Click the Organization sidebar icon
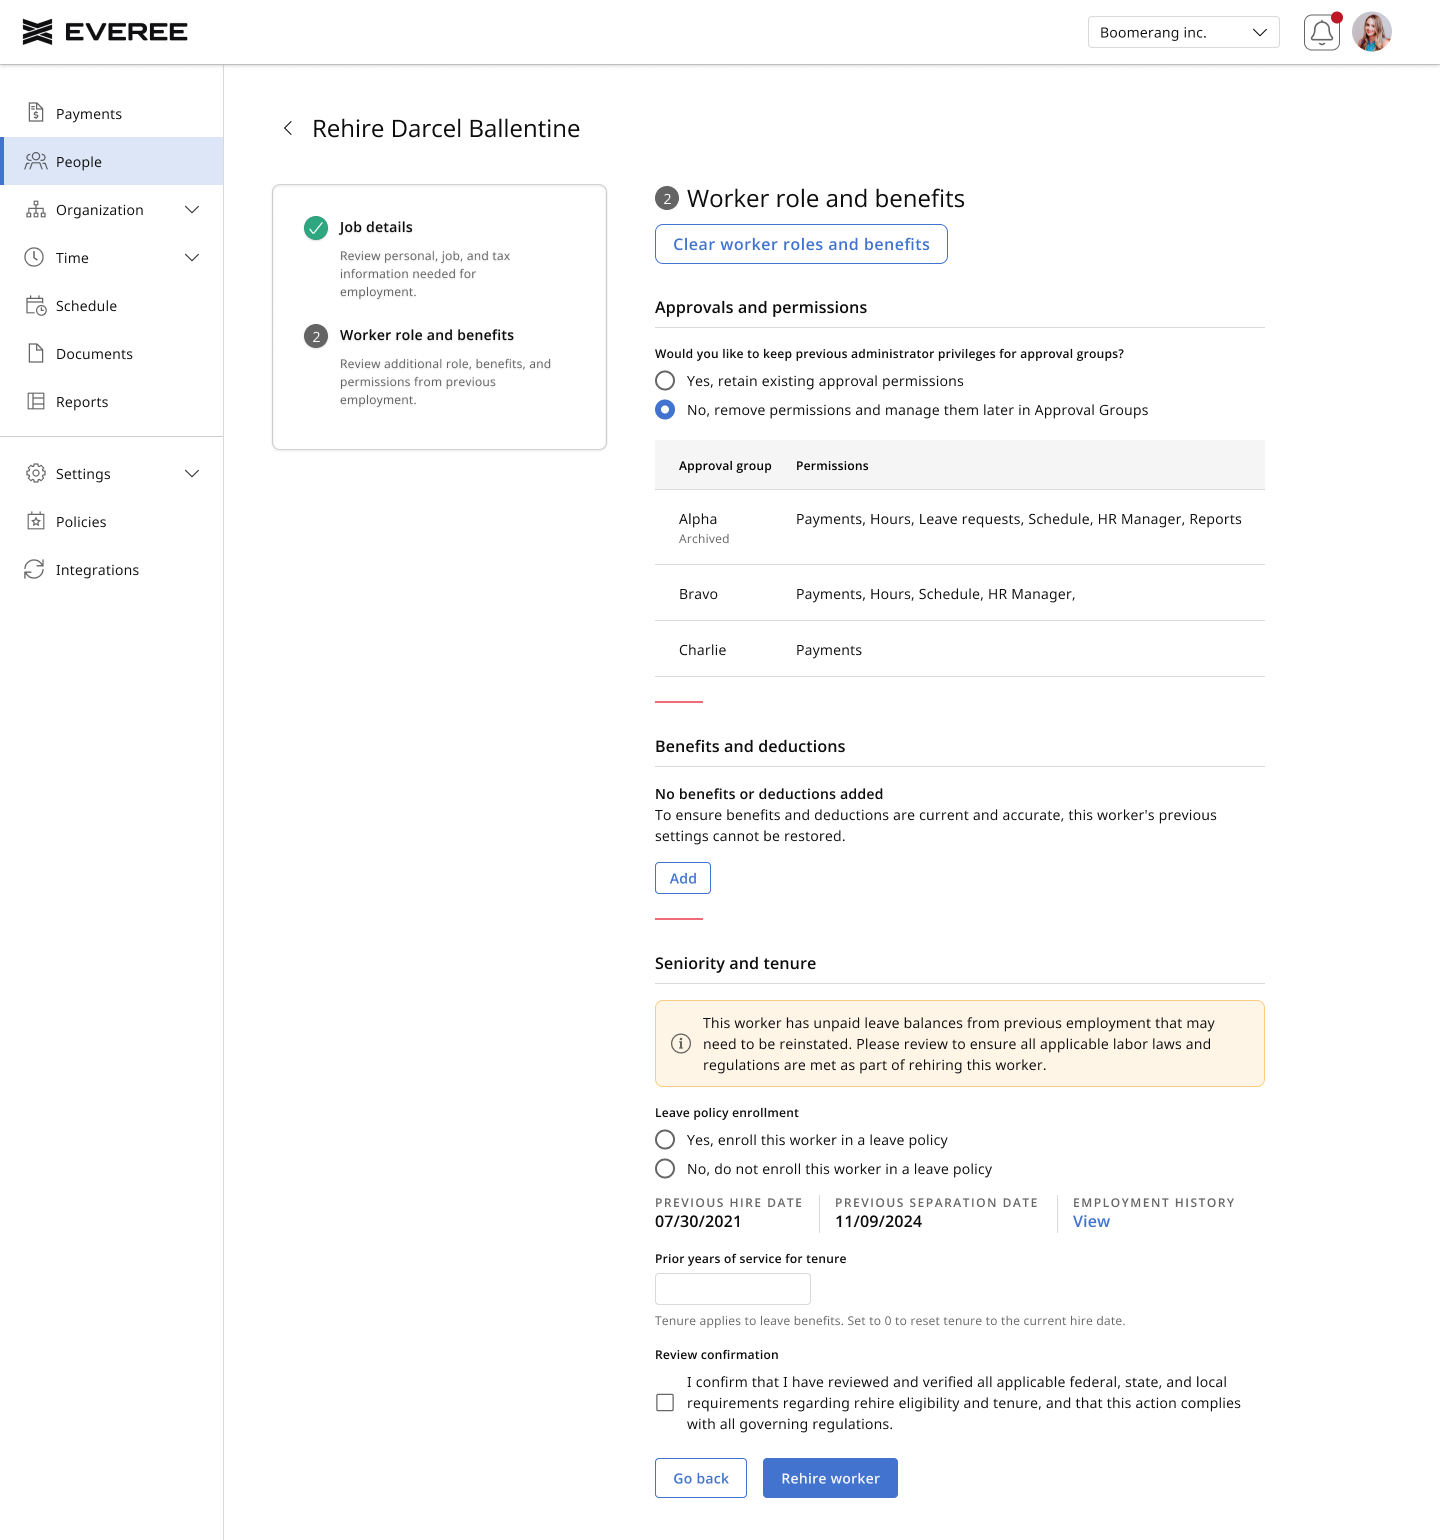Viewport: 1440px width, 1540px height. pos(36,209)
